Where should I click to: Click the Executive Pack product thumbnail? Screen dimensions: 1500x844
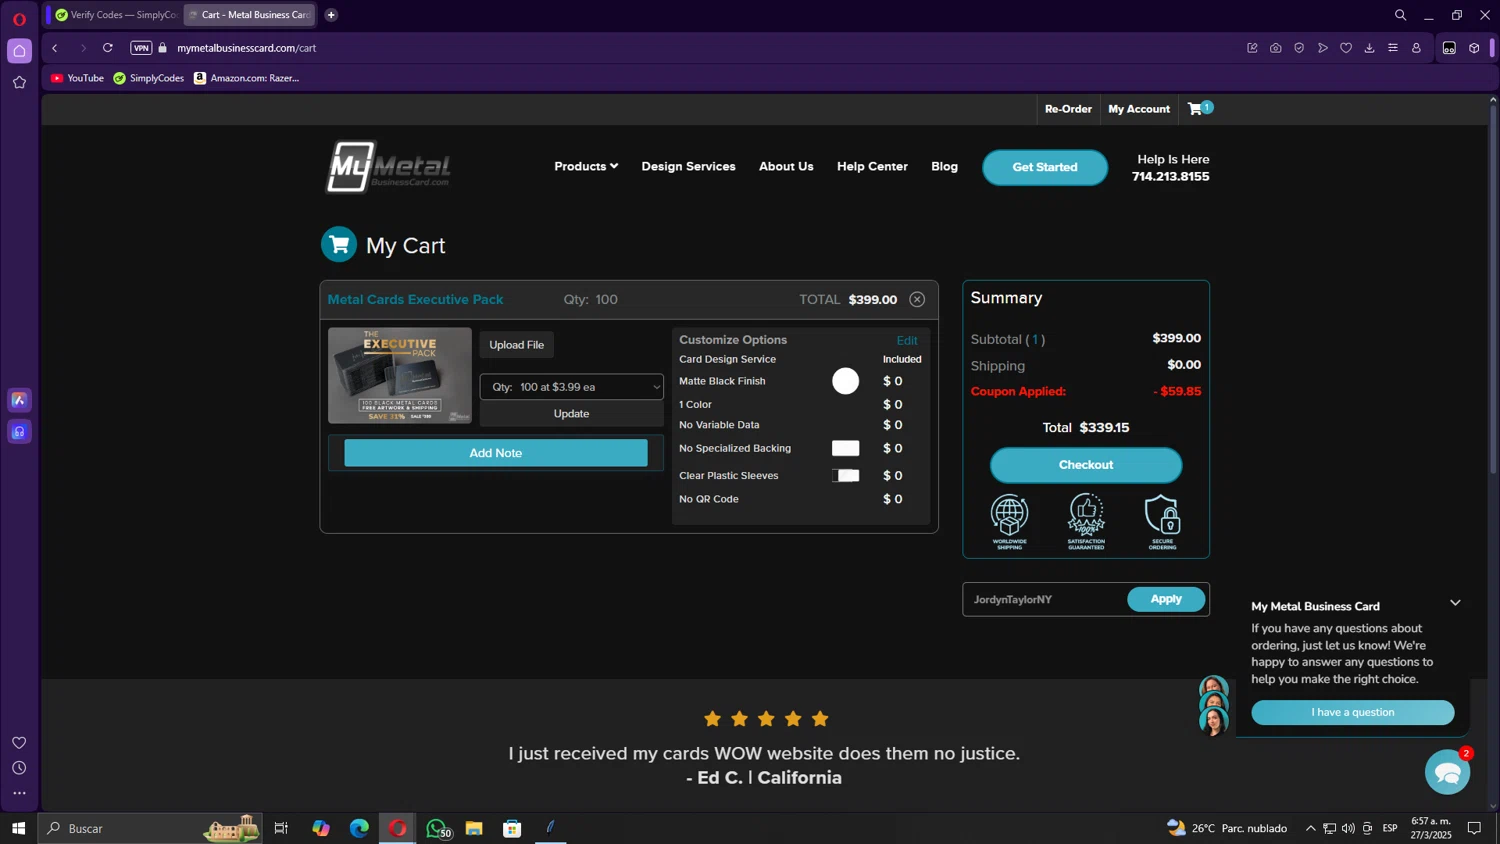tap(400, 375)
